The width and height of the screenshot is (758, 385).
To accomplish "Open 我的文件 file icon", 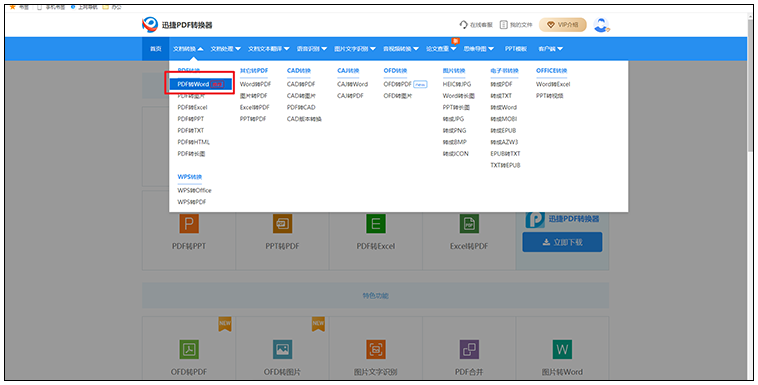I will pos(504,25).
